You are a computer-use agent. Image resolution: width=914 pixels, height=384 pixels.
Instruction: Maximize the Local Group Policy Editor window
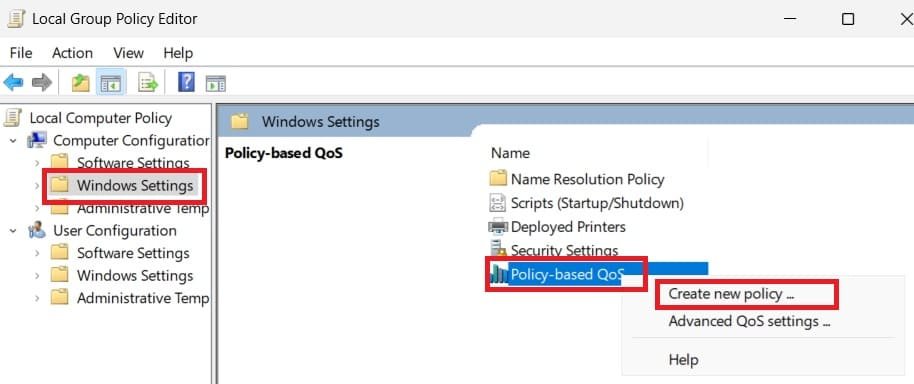[x=848, y=19]
